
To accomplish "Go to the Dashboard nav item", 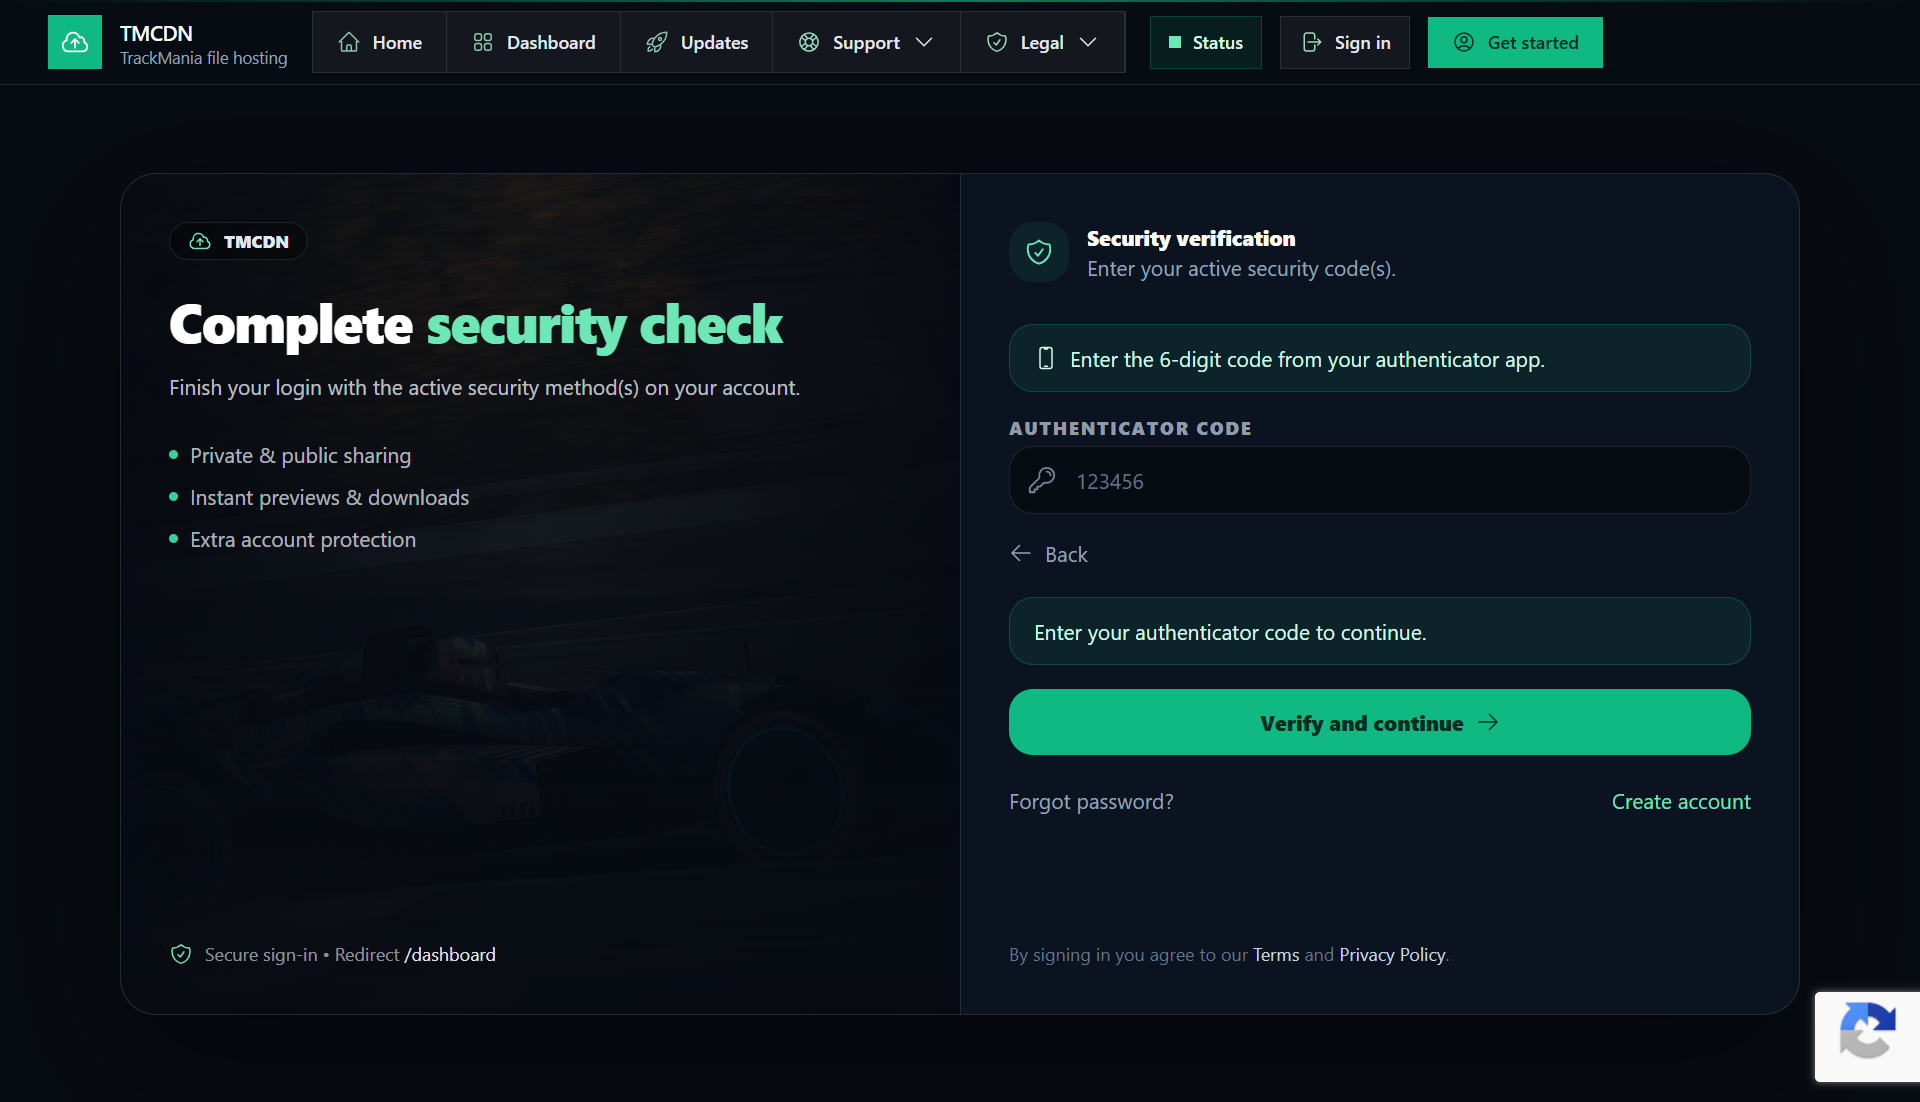I will coord(534,43).
